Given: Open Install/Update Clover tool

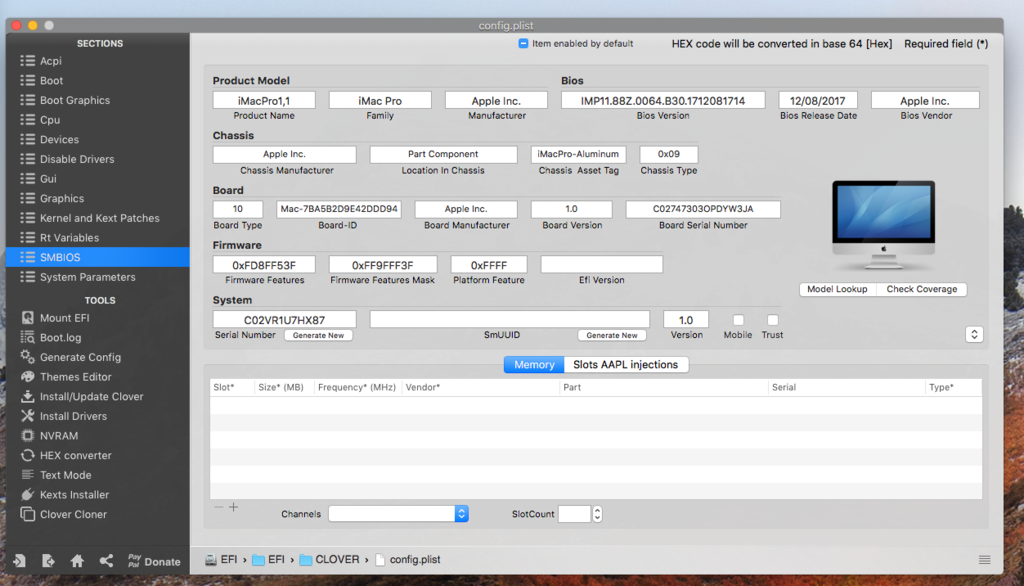Looking at the screenshot, I should click(x=90, y=397).
